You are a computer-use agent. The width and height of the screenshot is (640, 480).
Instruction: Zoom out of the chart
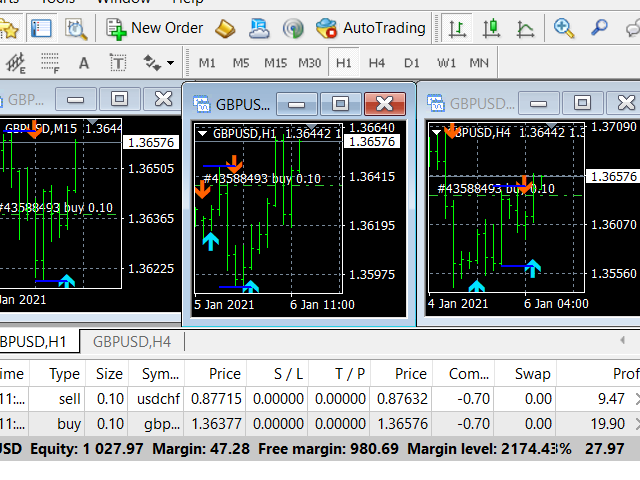(x=599, y=28)
